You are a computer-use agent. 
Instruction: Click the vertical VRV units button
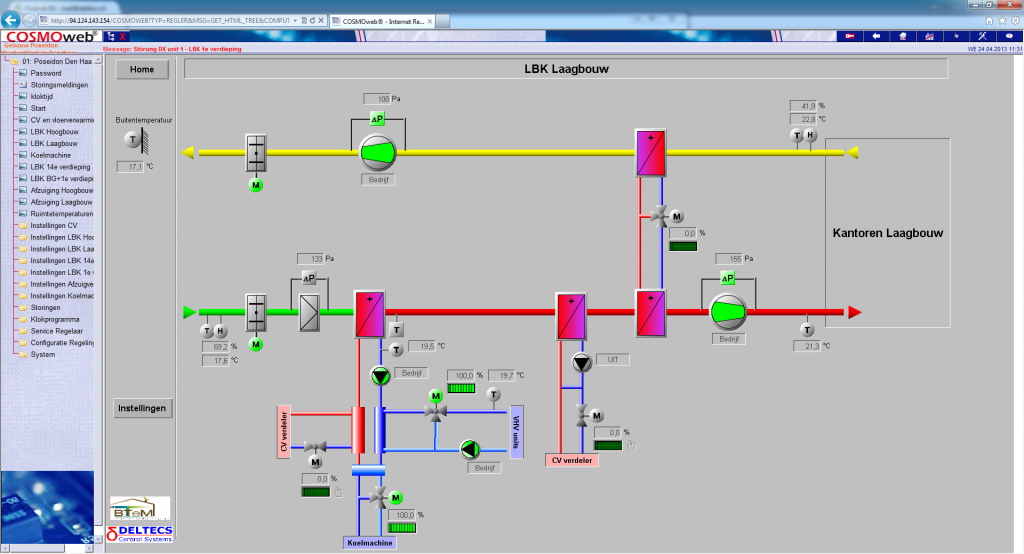click(516, 432)
